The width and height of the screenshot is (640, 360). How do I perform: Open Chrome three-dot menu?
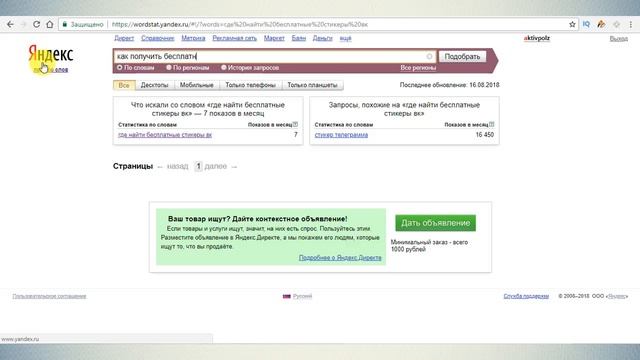[x=631, y=24]
